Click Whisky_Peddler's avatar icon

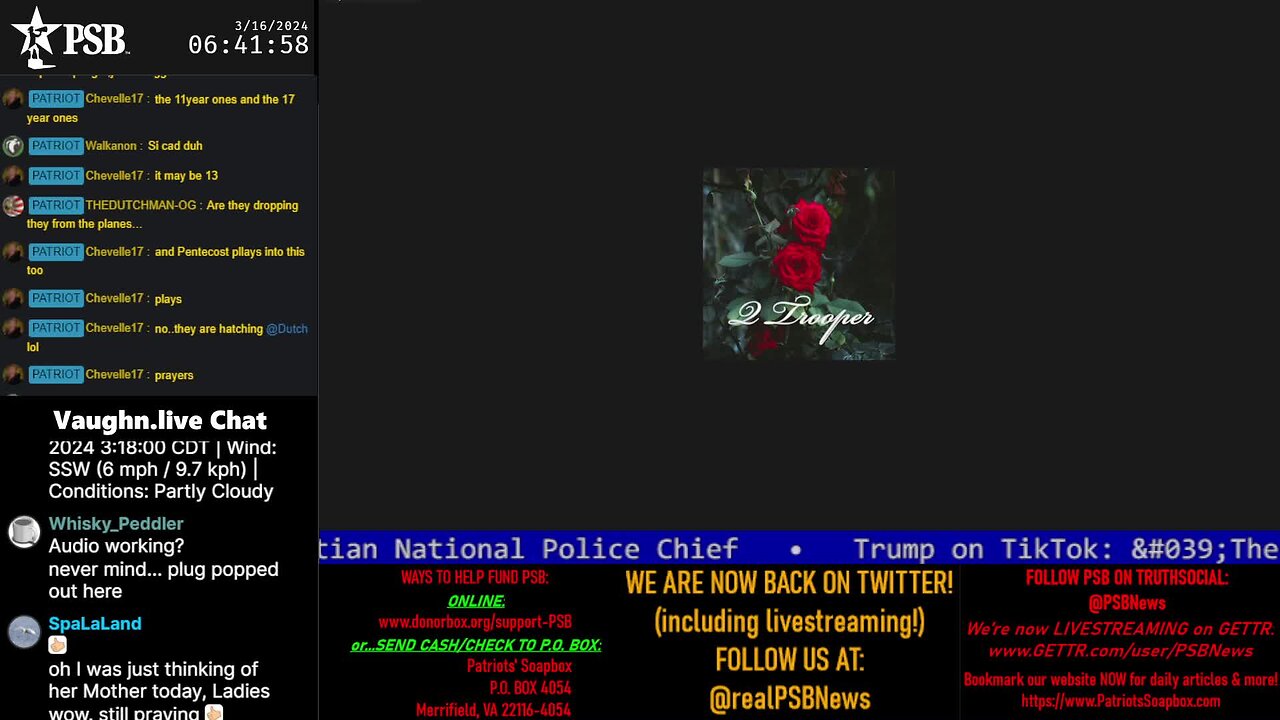pyautogui.click(x=24, y=532)
